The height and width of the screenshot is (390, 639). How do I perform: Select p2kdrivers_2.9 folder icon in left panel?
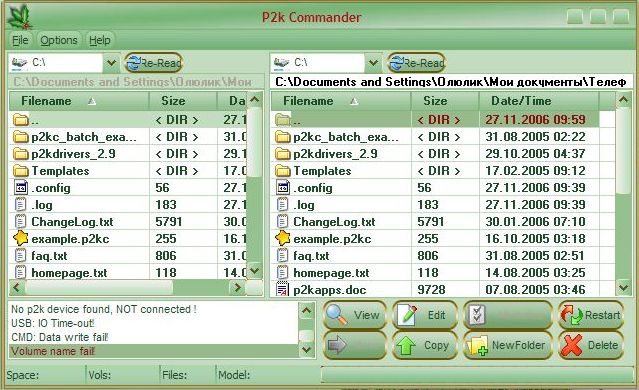(x=20, y=154)
